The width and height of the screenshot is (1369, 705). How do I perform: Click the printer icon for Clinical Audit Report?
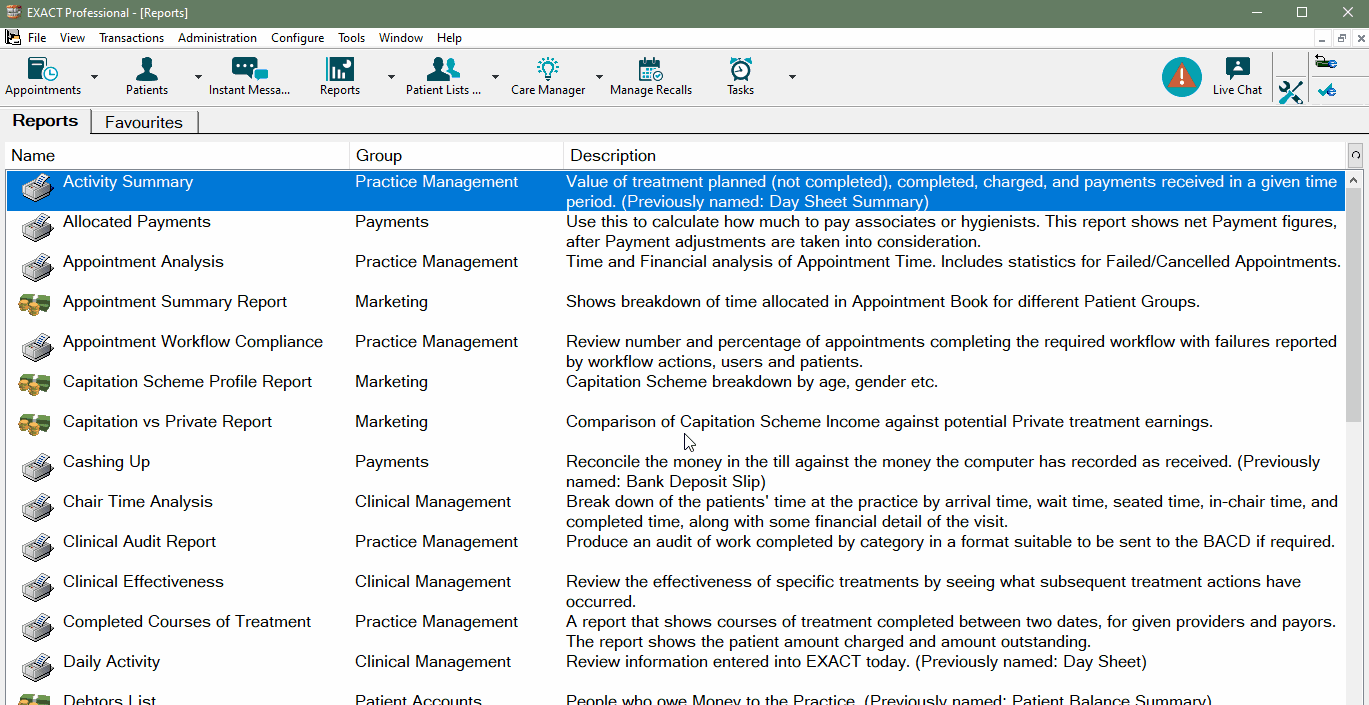[x=36, y=547]
